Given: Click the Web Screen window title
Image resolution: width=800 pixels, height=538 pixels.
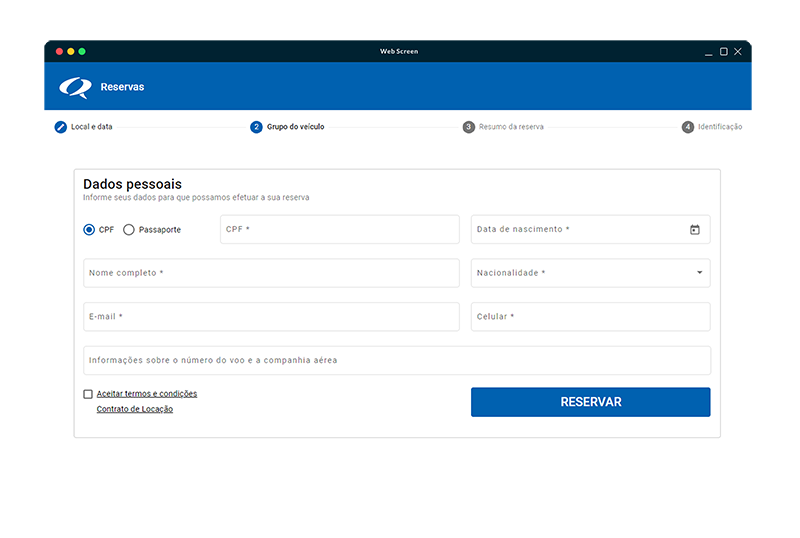Looking at the screenshot, I should coord(399,52).
